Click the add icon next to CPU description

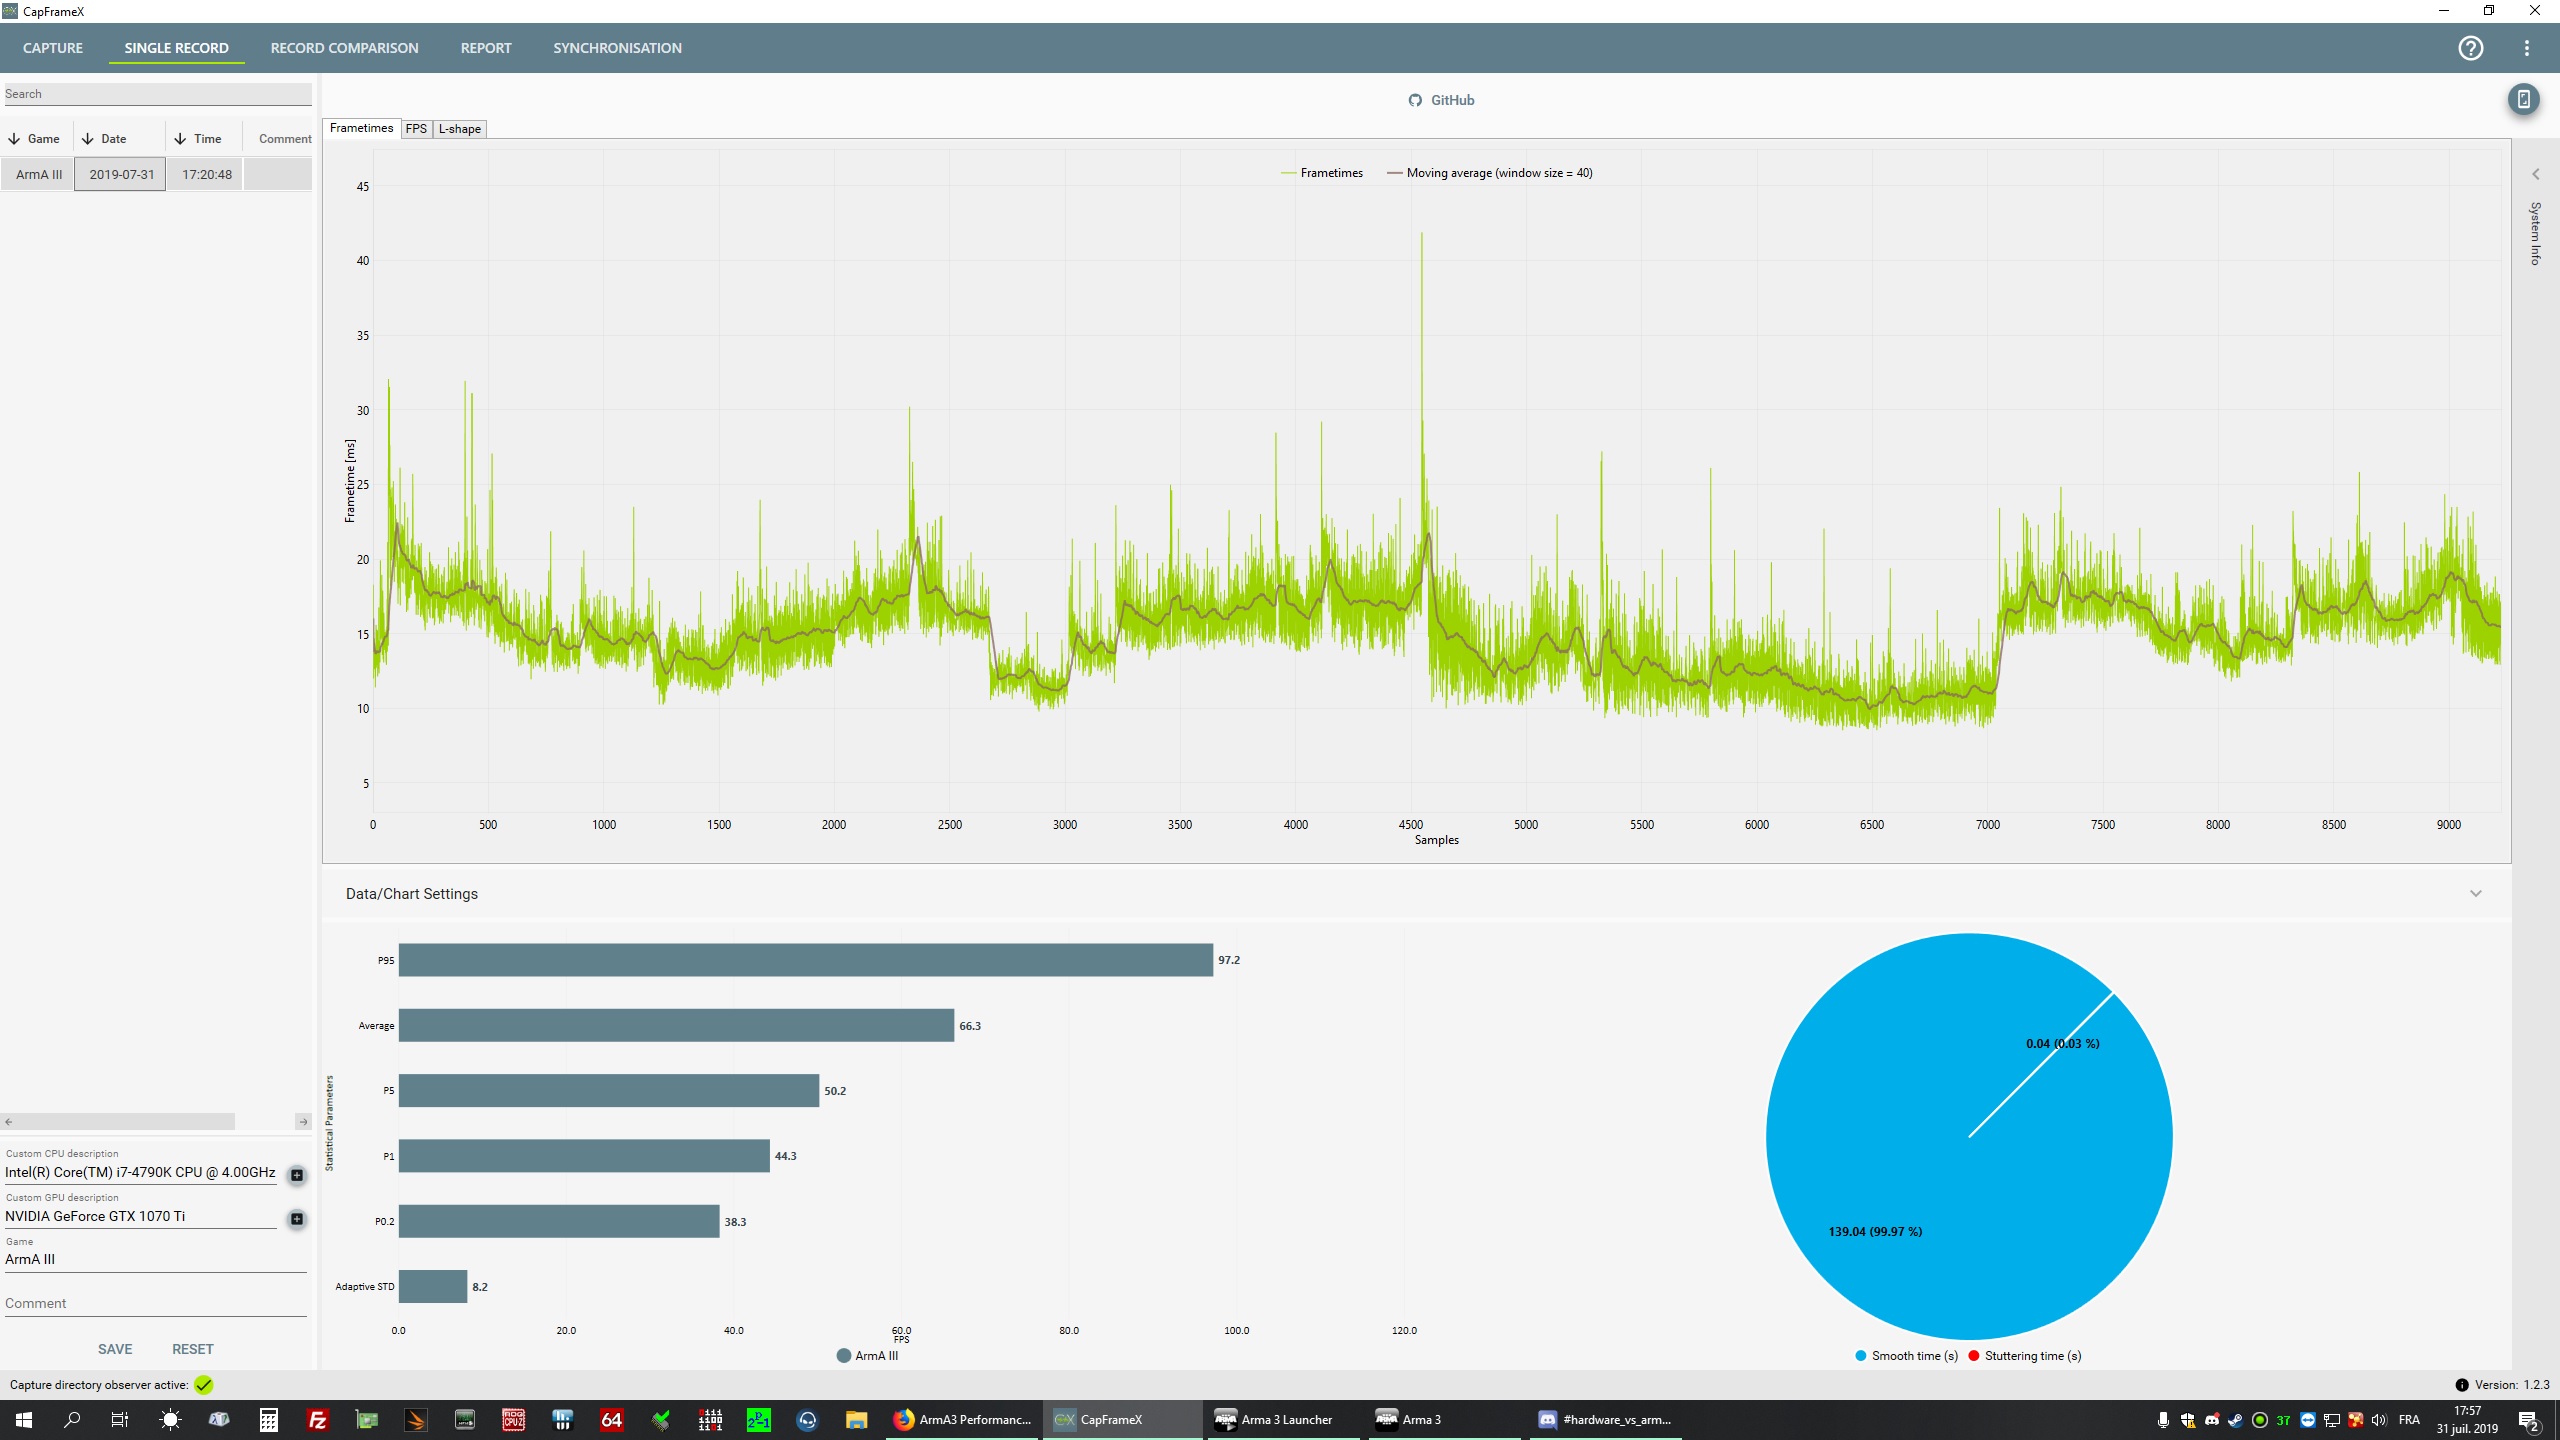[297, 1175]
